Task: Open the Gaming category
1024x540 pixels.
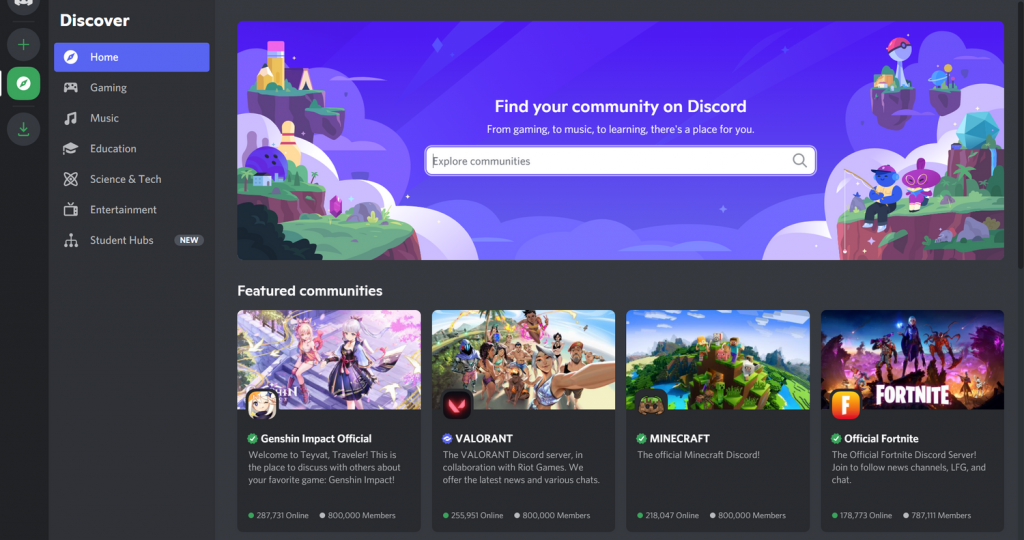Action: [132, 87]
